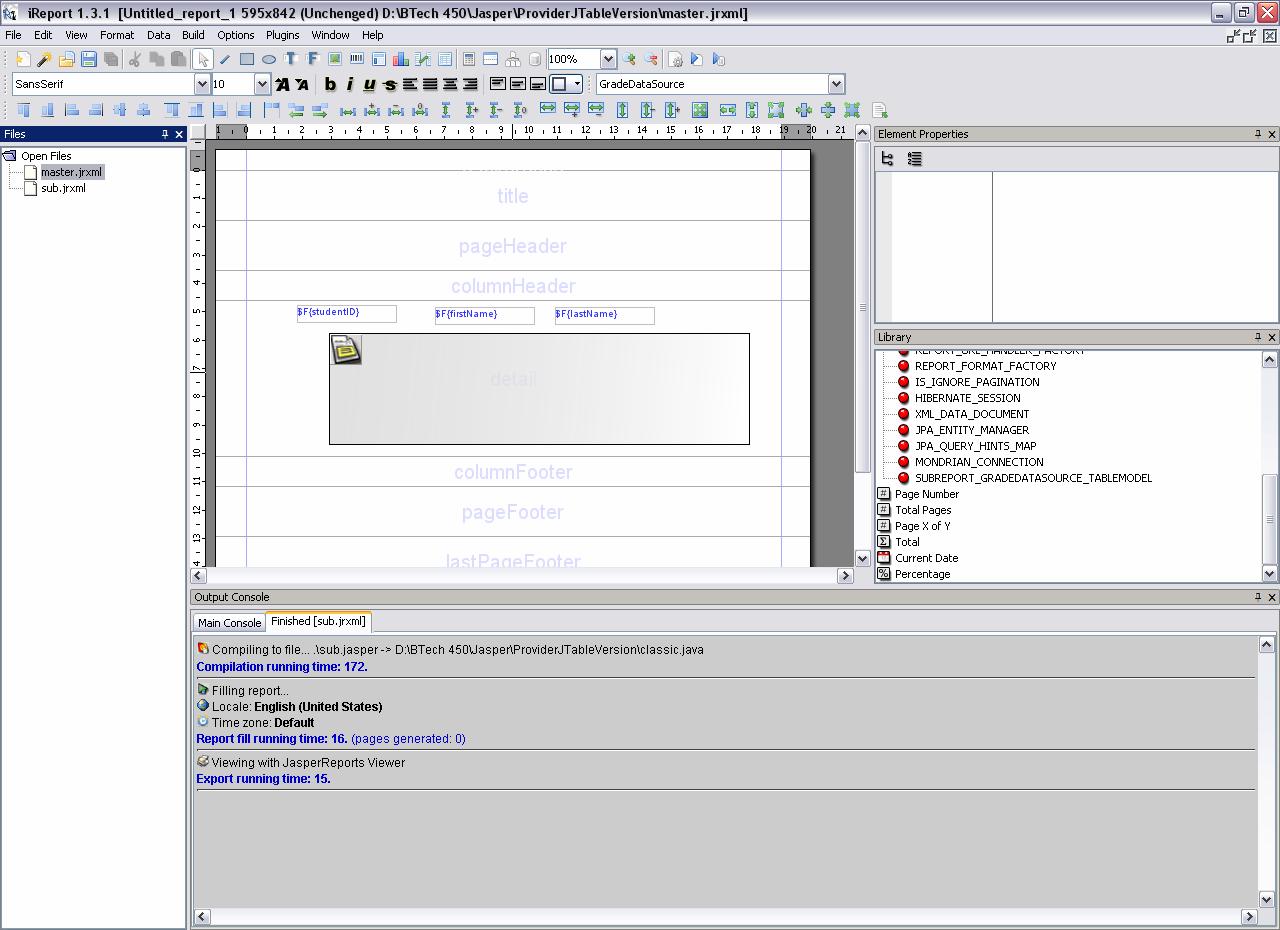
Task: Select Page Number in the Library list
Action: [x=926, y=494]
